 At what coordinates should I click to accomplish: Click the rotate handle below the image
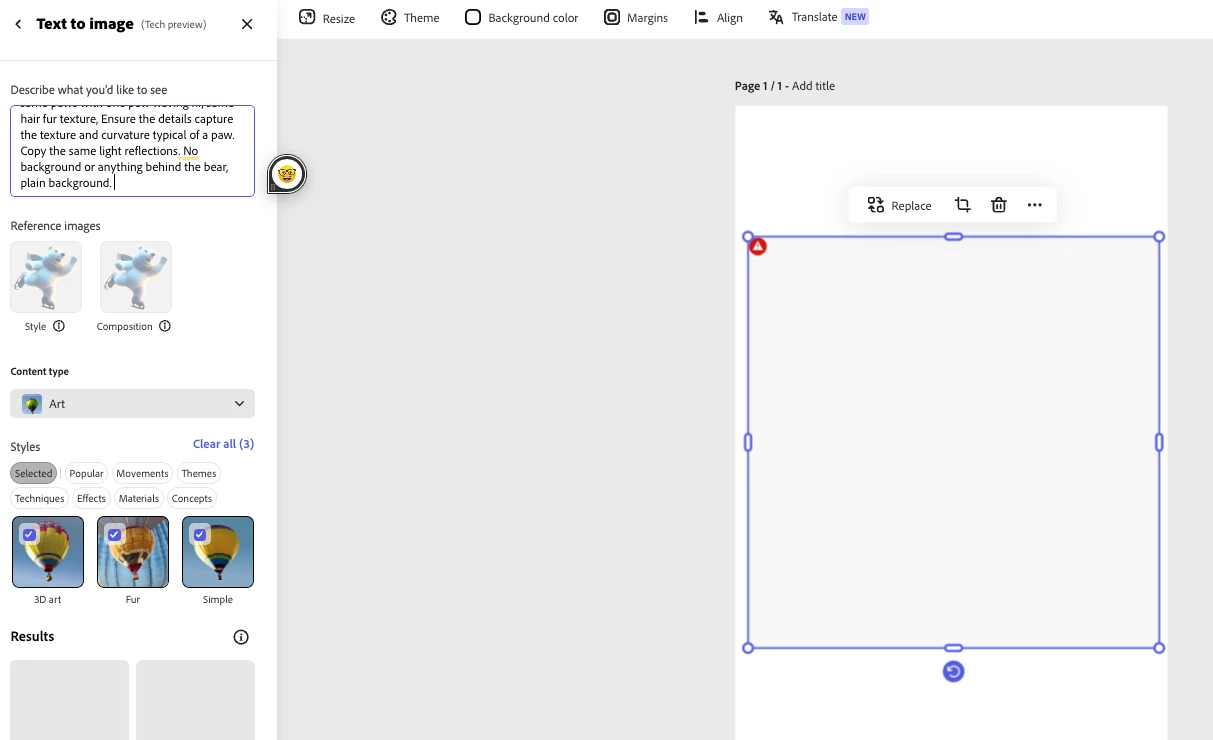(x=953, y=671)
